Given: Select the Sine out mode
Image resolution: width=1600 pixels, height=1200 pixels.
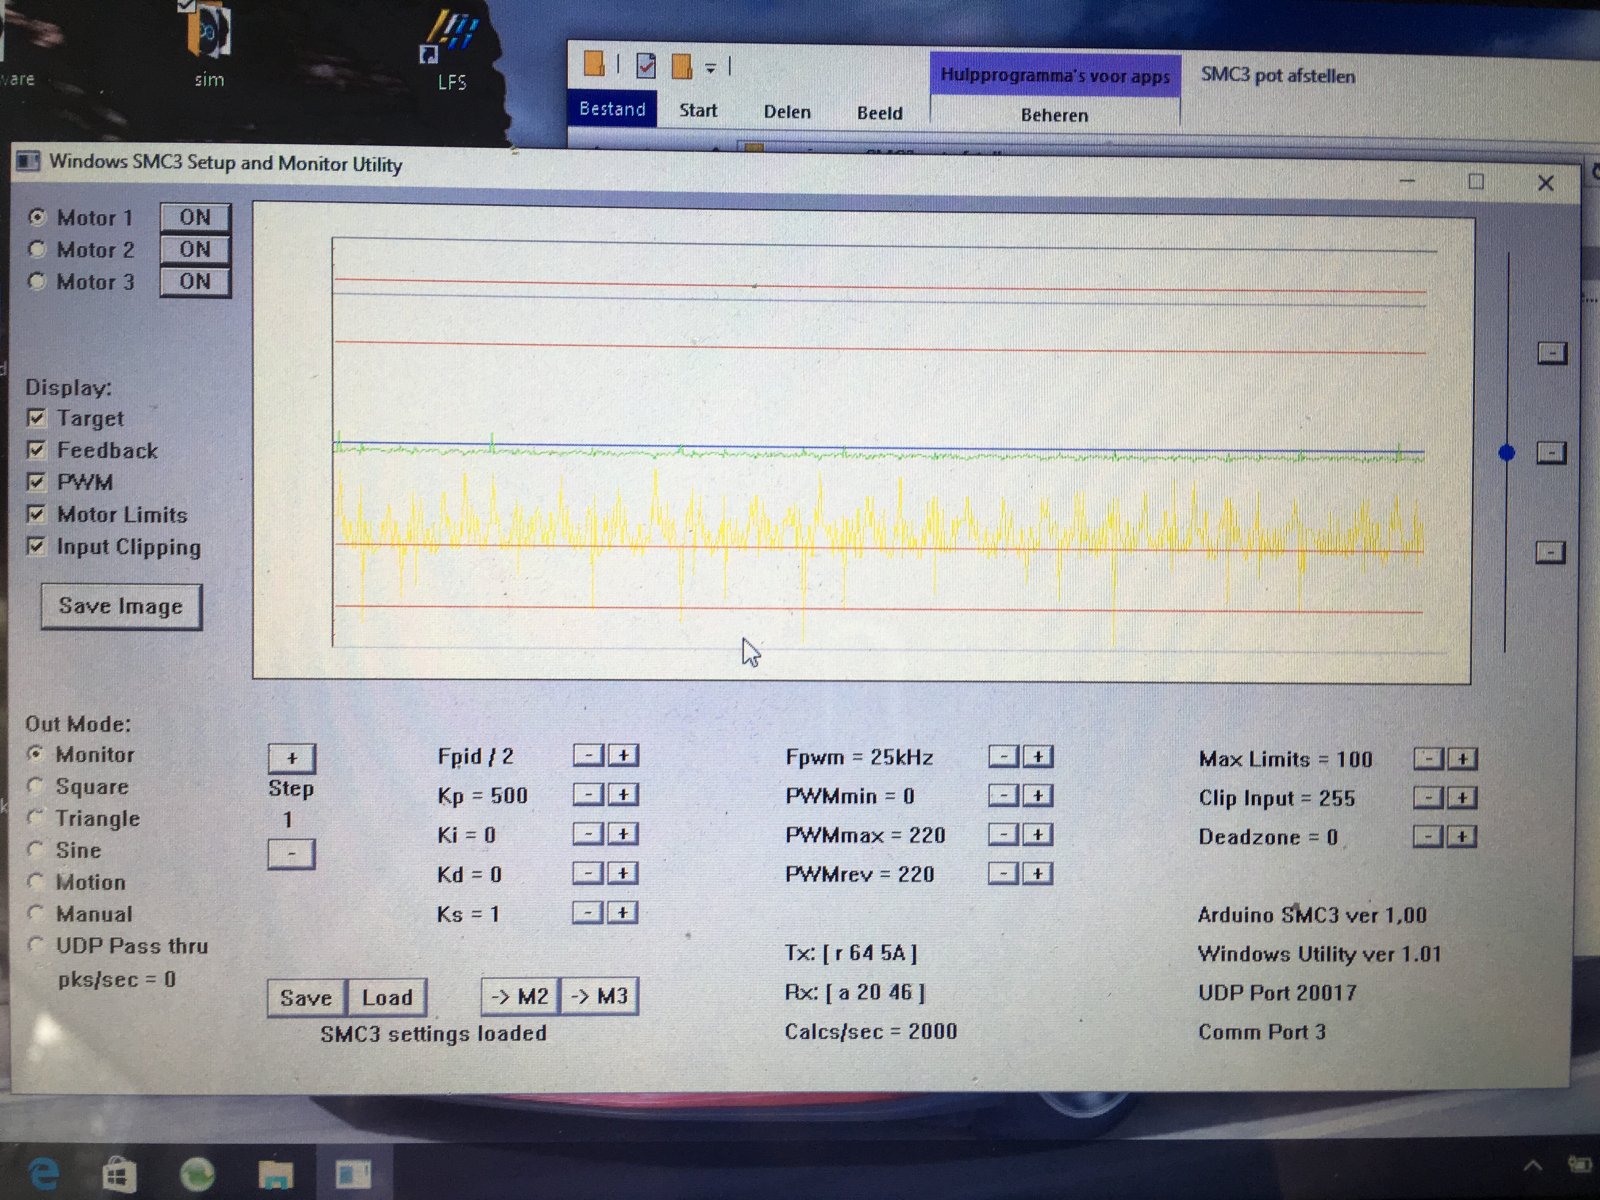Looking at the screenshot, I should (x=36, y=850).
